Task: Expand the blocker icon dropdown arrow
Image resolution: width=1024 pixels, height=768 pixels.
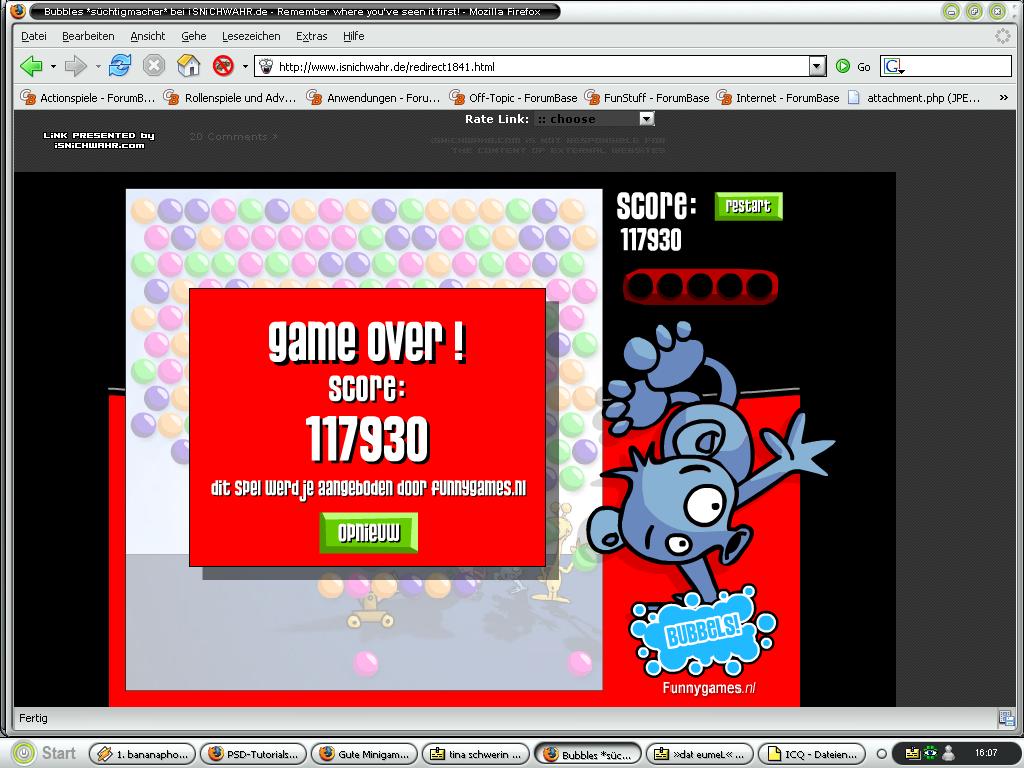Action: point(245,66)
